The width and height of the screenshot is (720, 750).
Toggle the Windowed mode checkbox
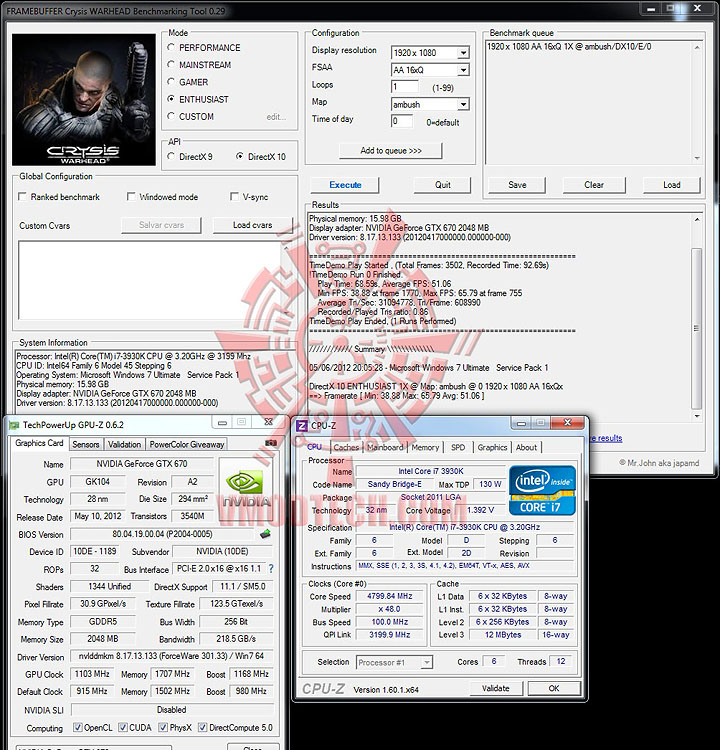pyautogui.click(x=131, y=197)
